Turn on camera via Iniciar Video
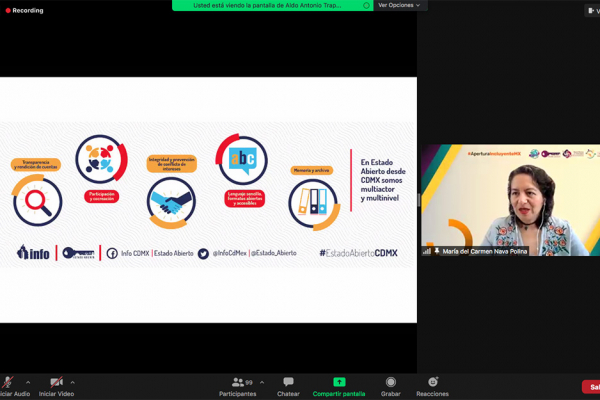600x400 pixels. pyautogui.click(x=56, y=387)
